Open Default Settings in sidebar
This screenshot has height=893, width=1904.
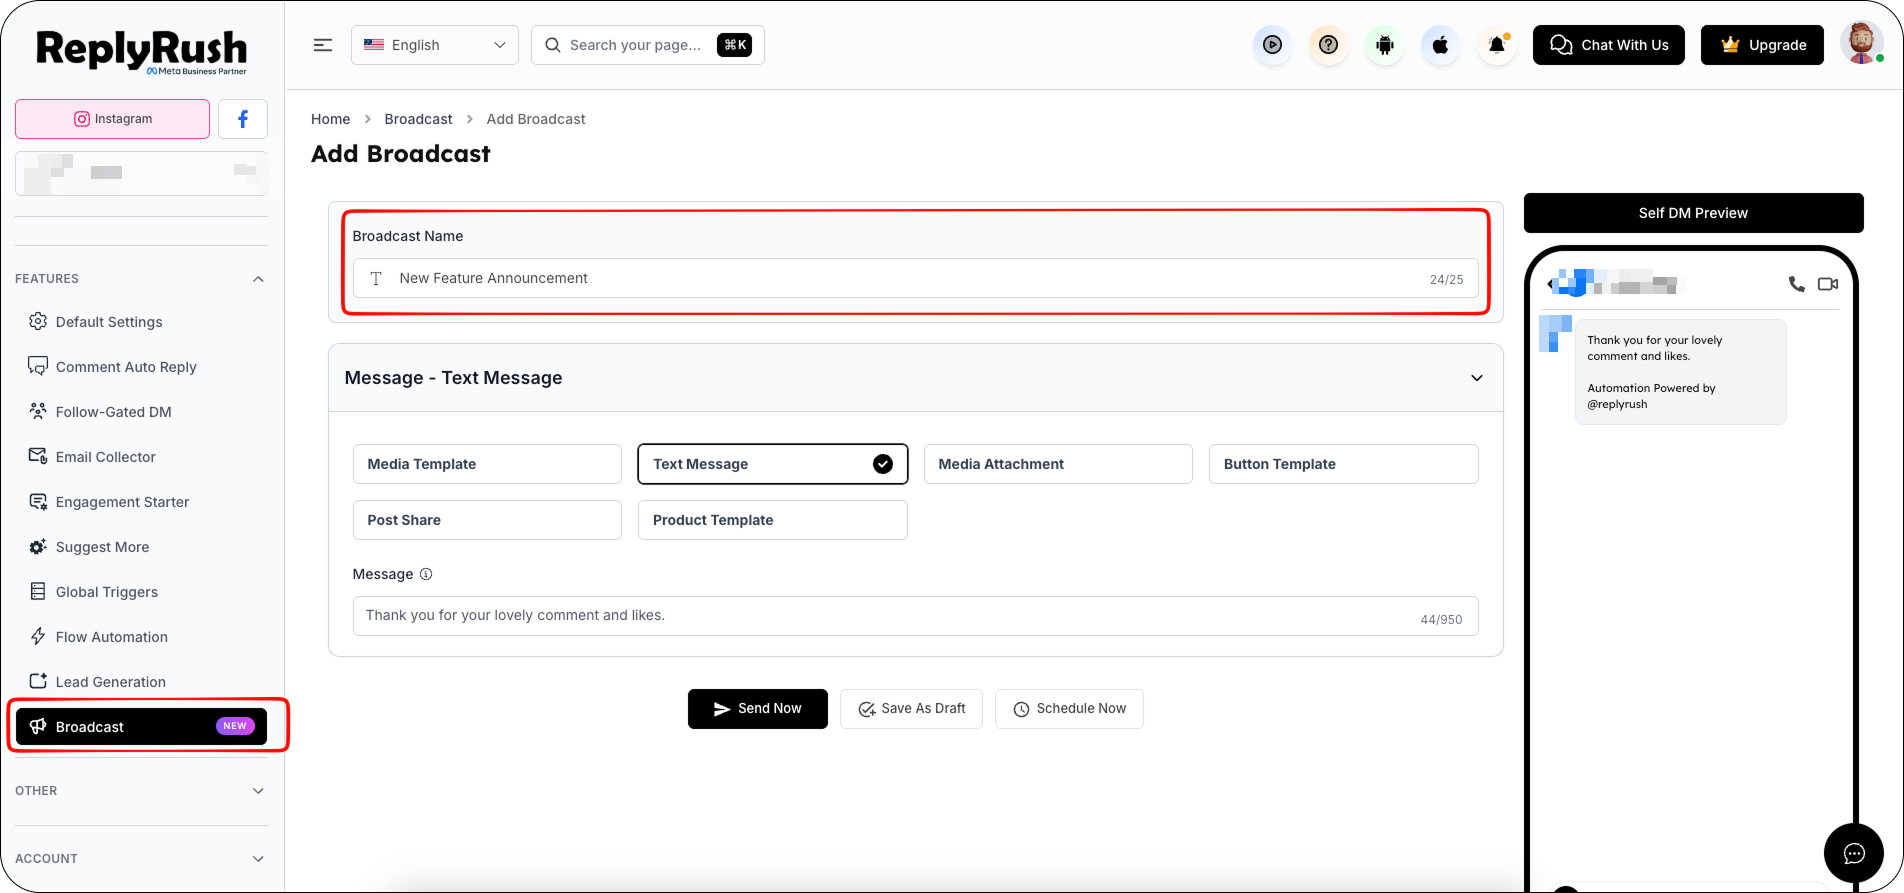(x=109, y=322)
